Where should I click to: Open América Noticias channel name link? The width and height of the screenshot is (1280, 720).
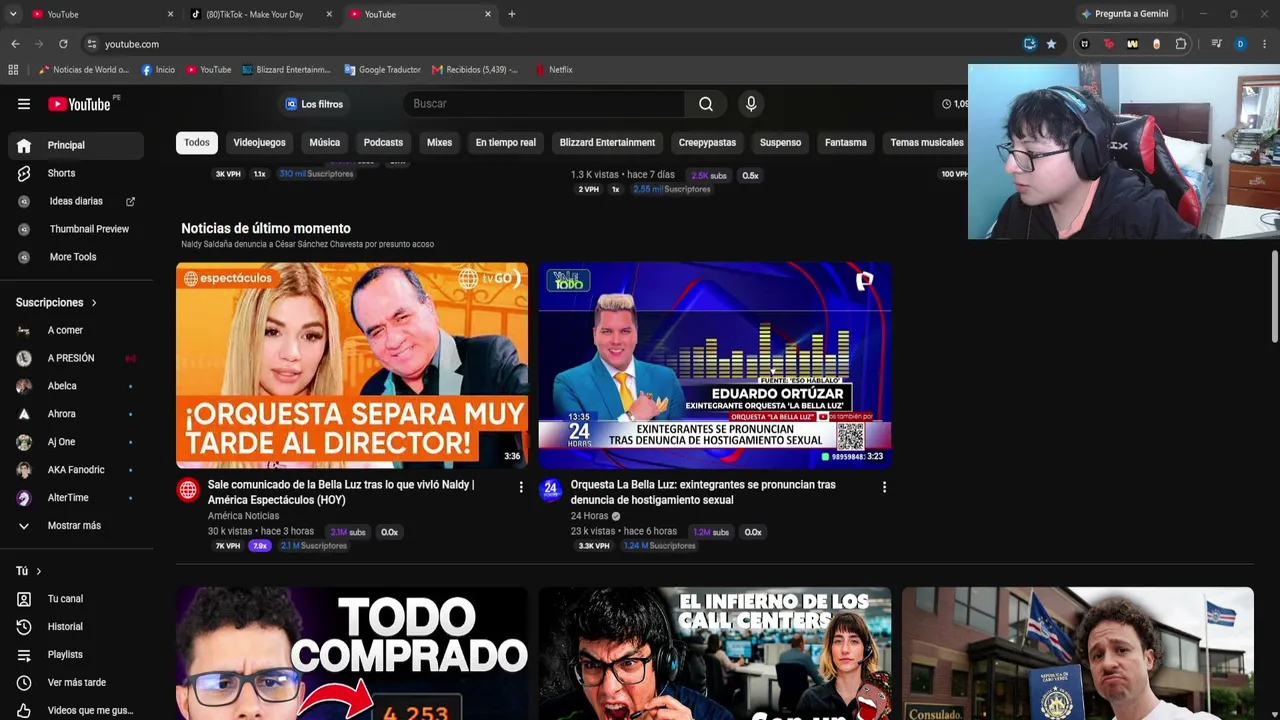243,516
